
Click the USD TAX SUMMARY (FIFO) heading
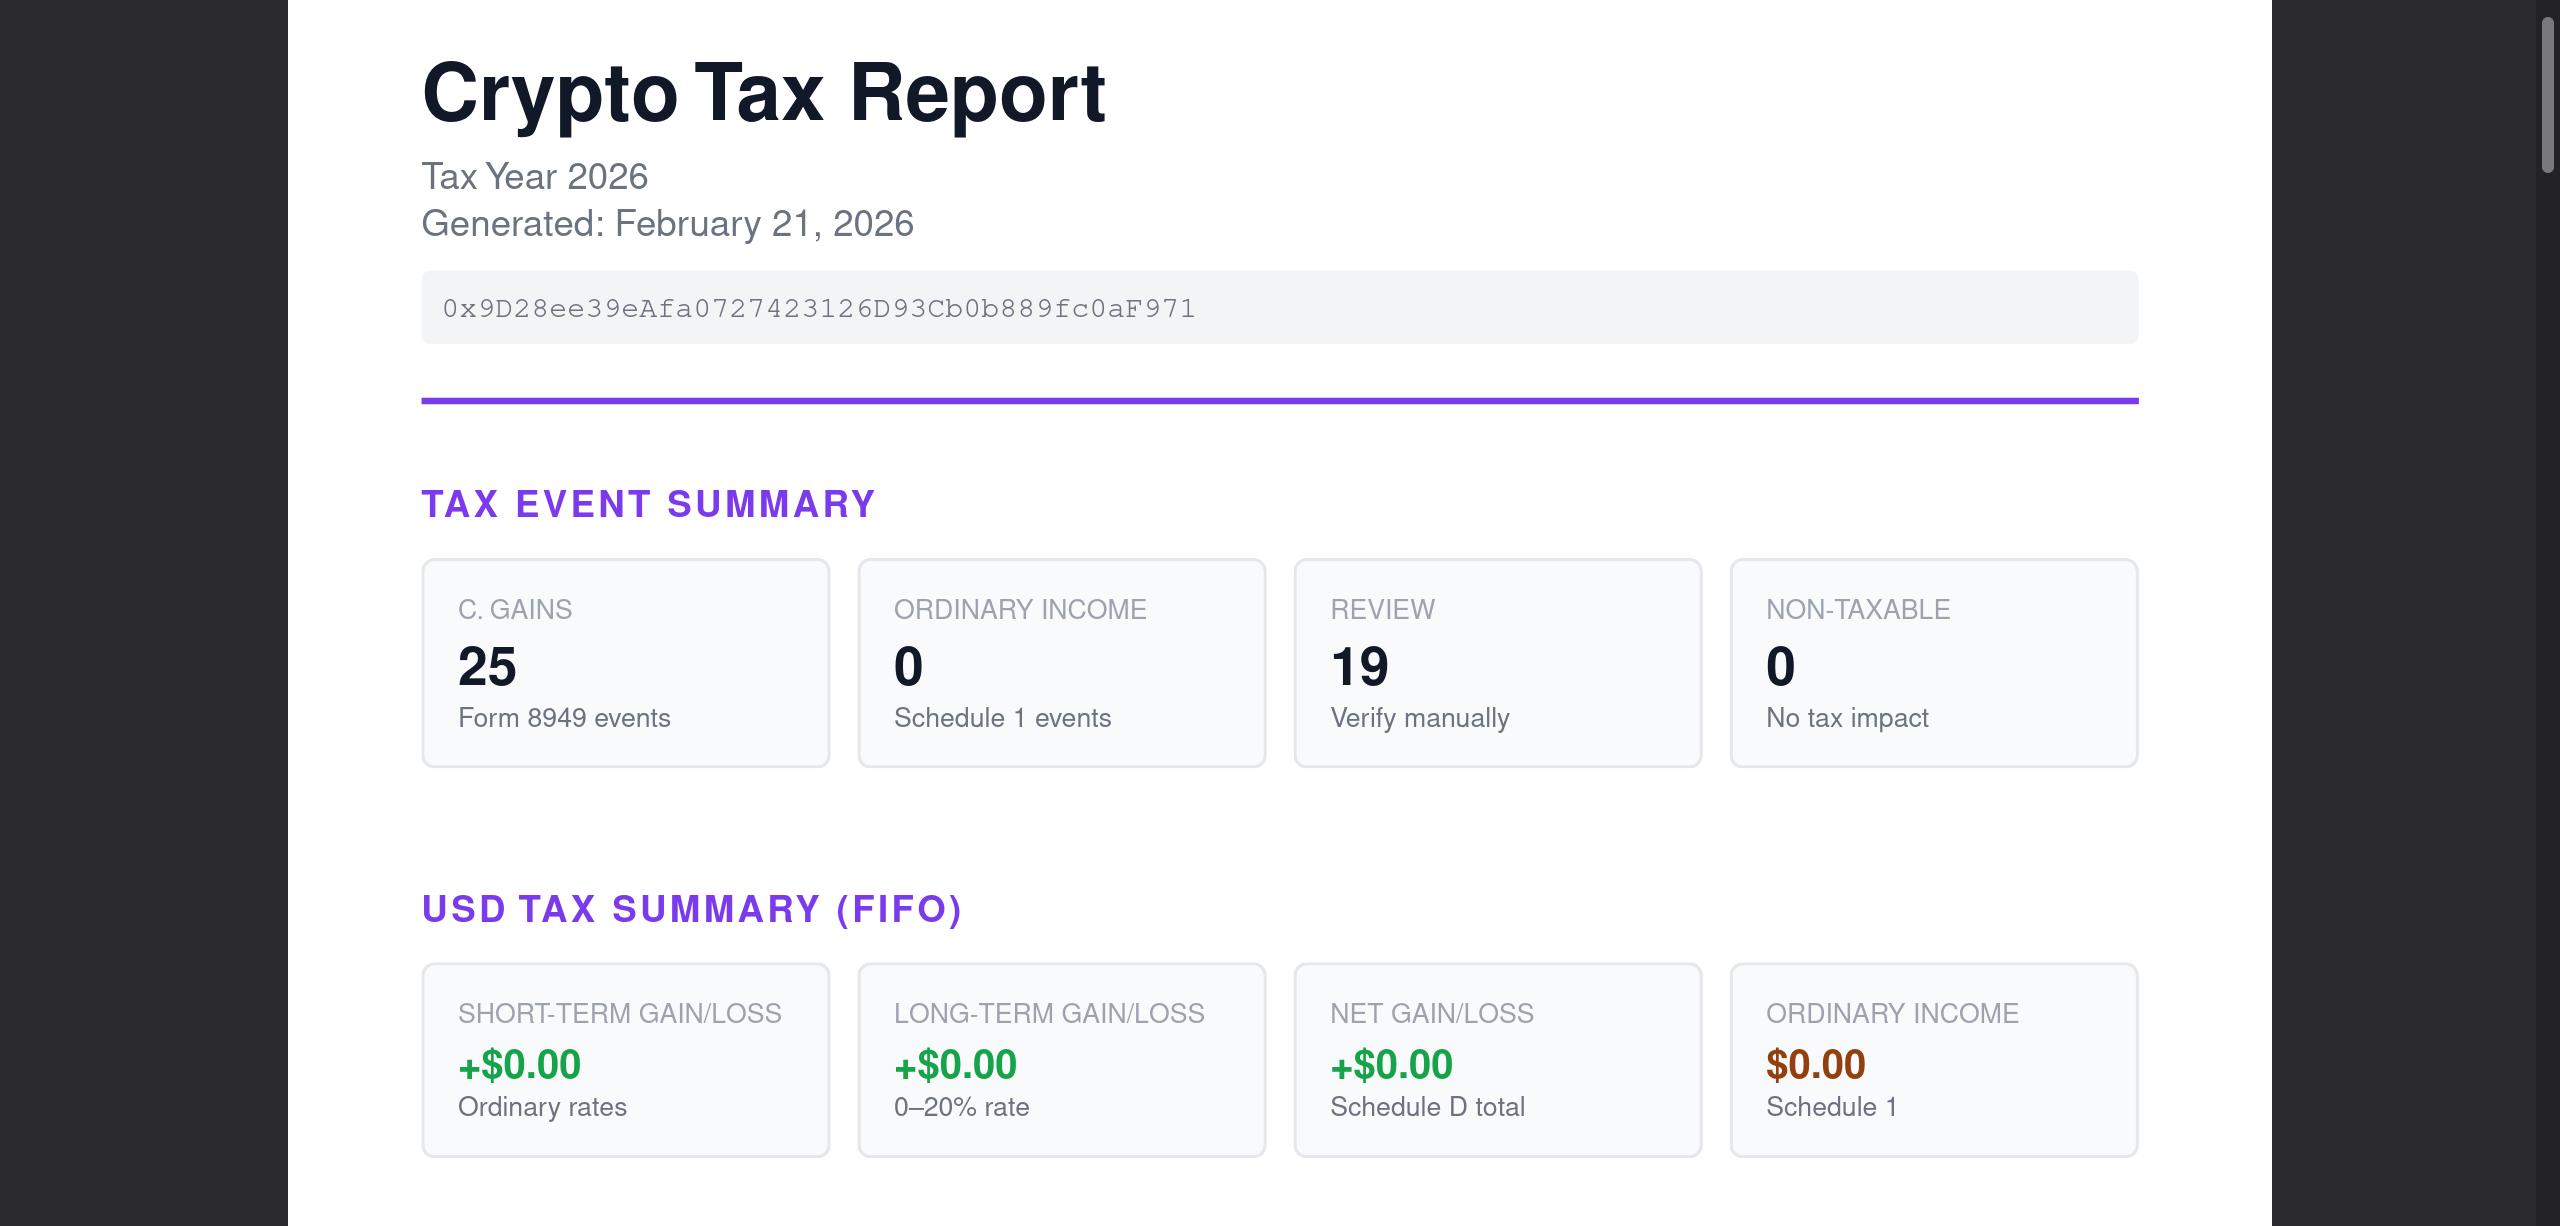691,910
